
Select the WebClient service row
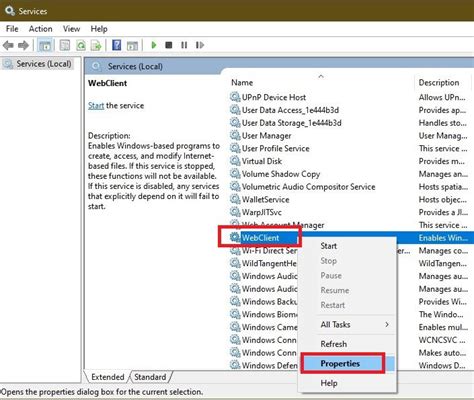pos(260,238)
